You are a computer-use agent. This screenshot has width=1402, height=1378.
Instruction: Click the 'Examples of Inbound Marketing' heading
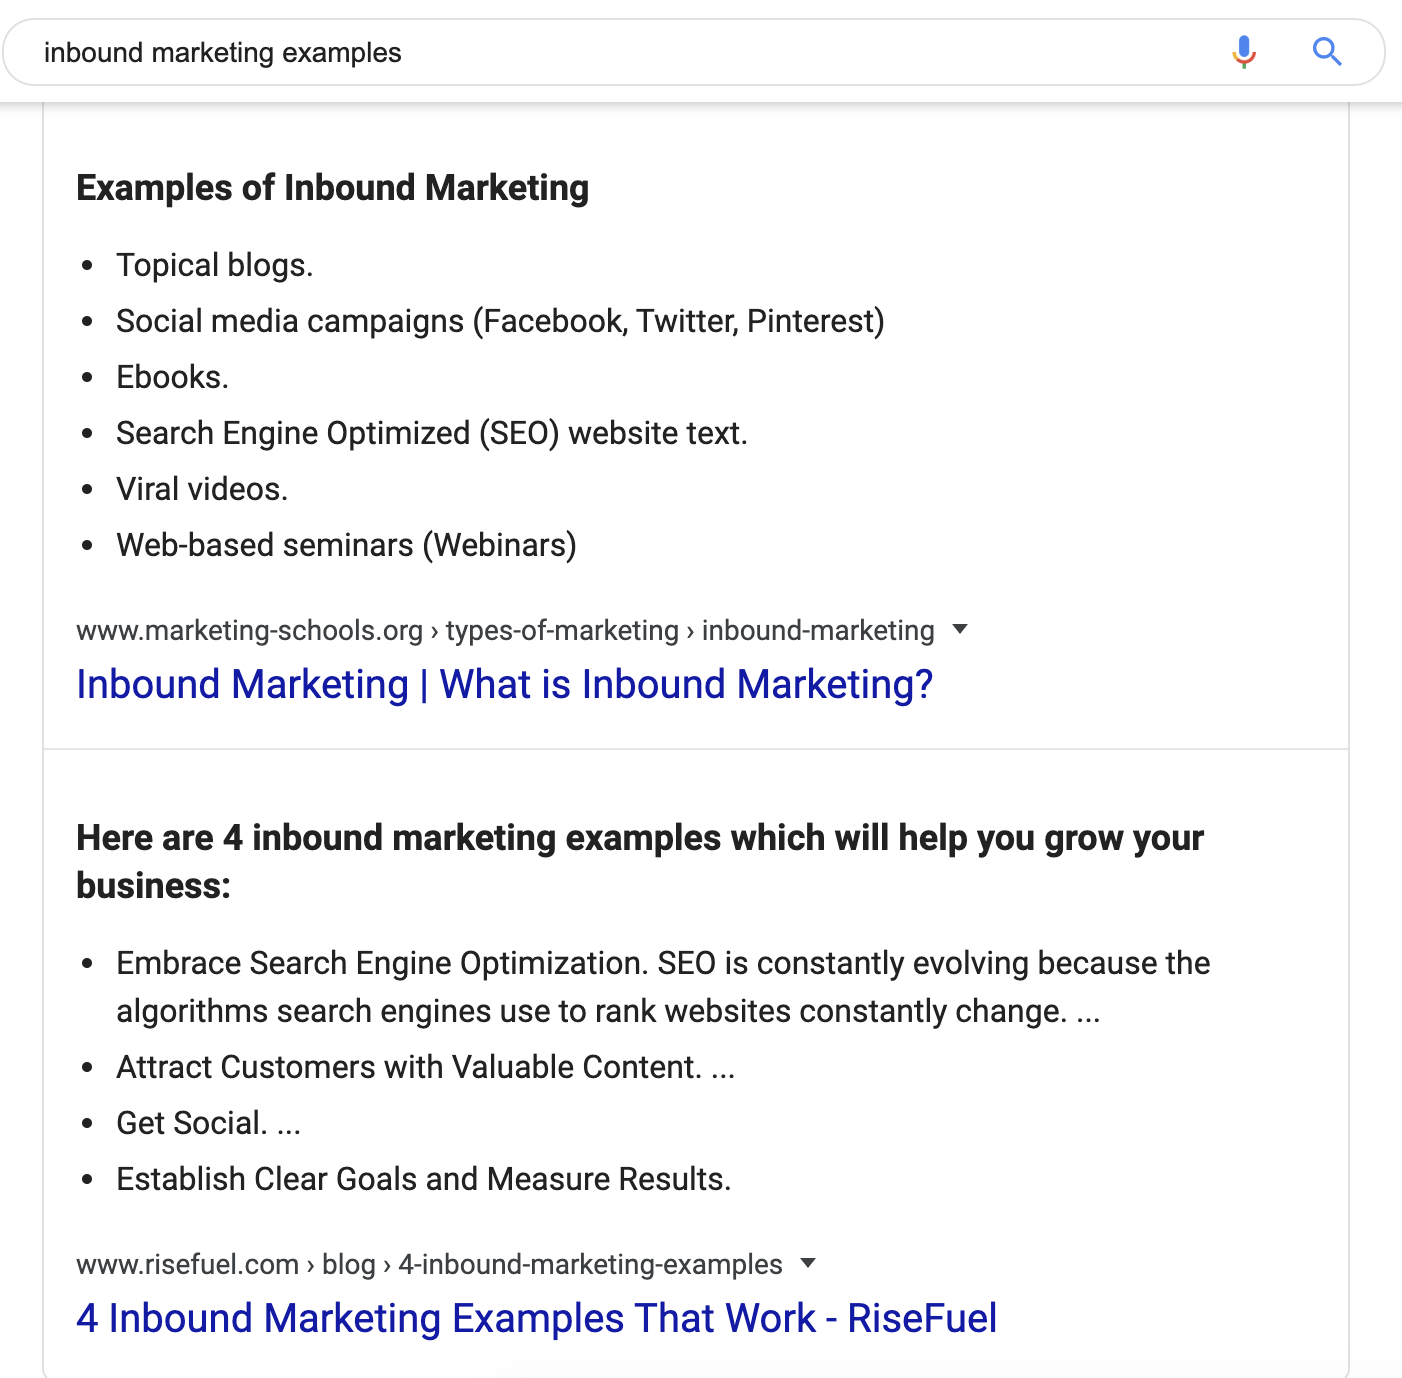point(332,188)
